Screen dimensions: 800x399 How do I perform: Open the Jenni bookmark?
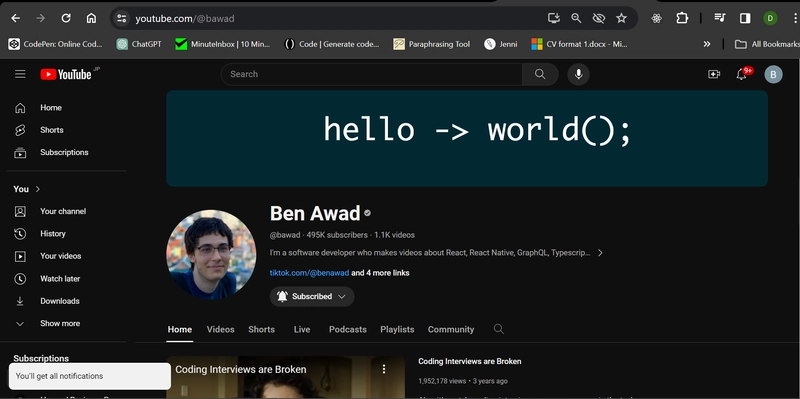[501, 44]
